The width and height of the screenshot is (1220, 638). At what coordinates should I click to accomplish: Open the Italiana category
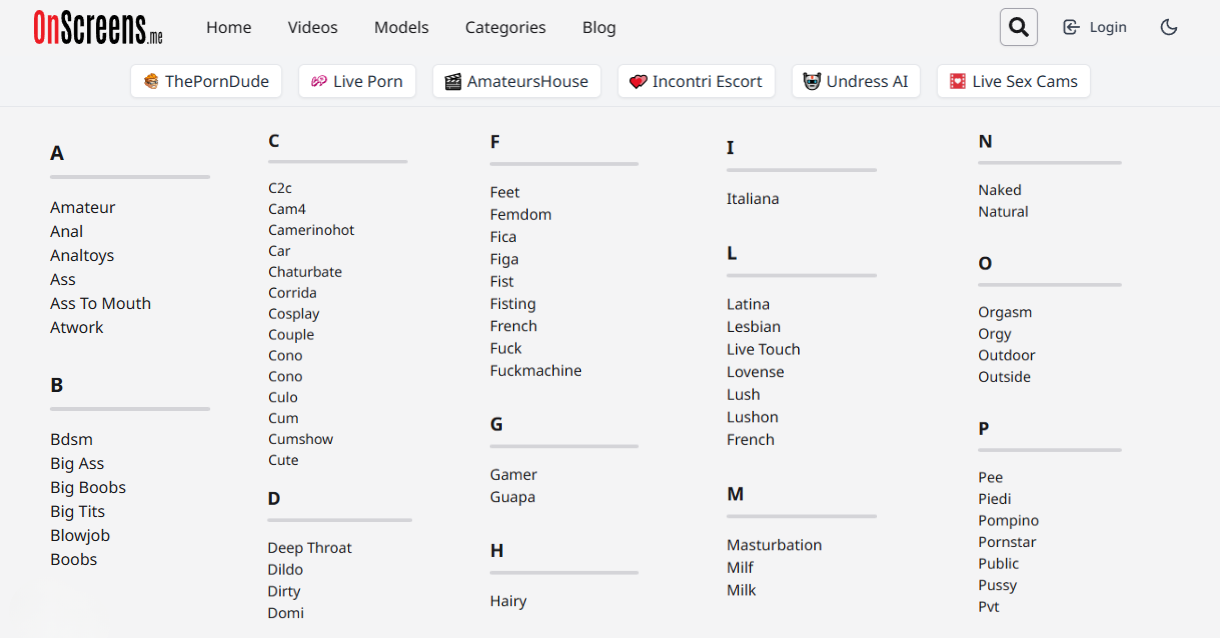pyautogui.click(x=752, y=199)
